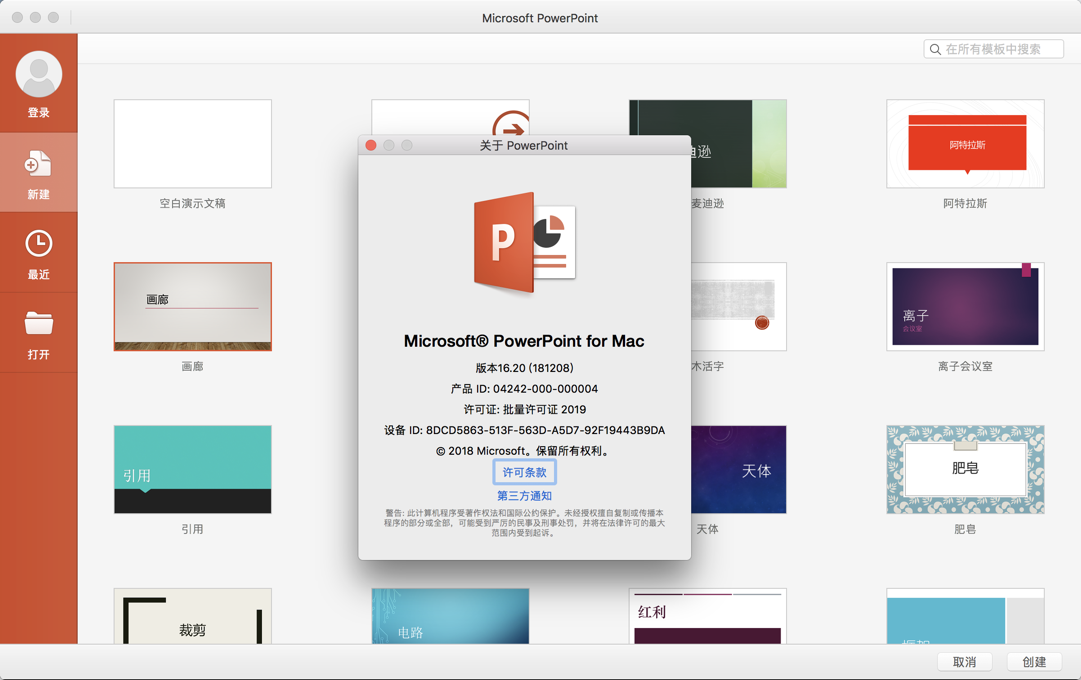Viewport: 1081px width, 680px height.
Task: Click the 版本16.20 (181208) version text
Action: [x=525, y=368]
